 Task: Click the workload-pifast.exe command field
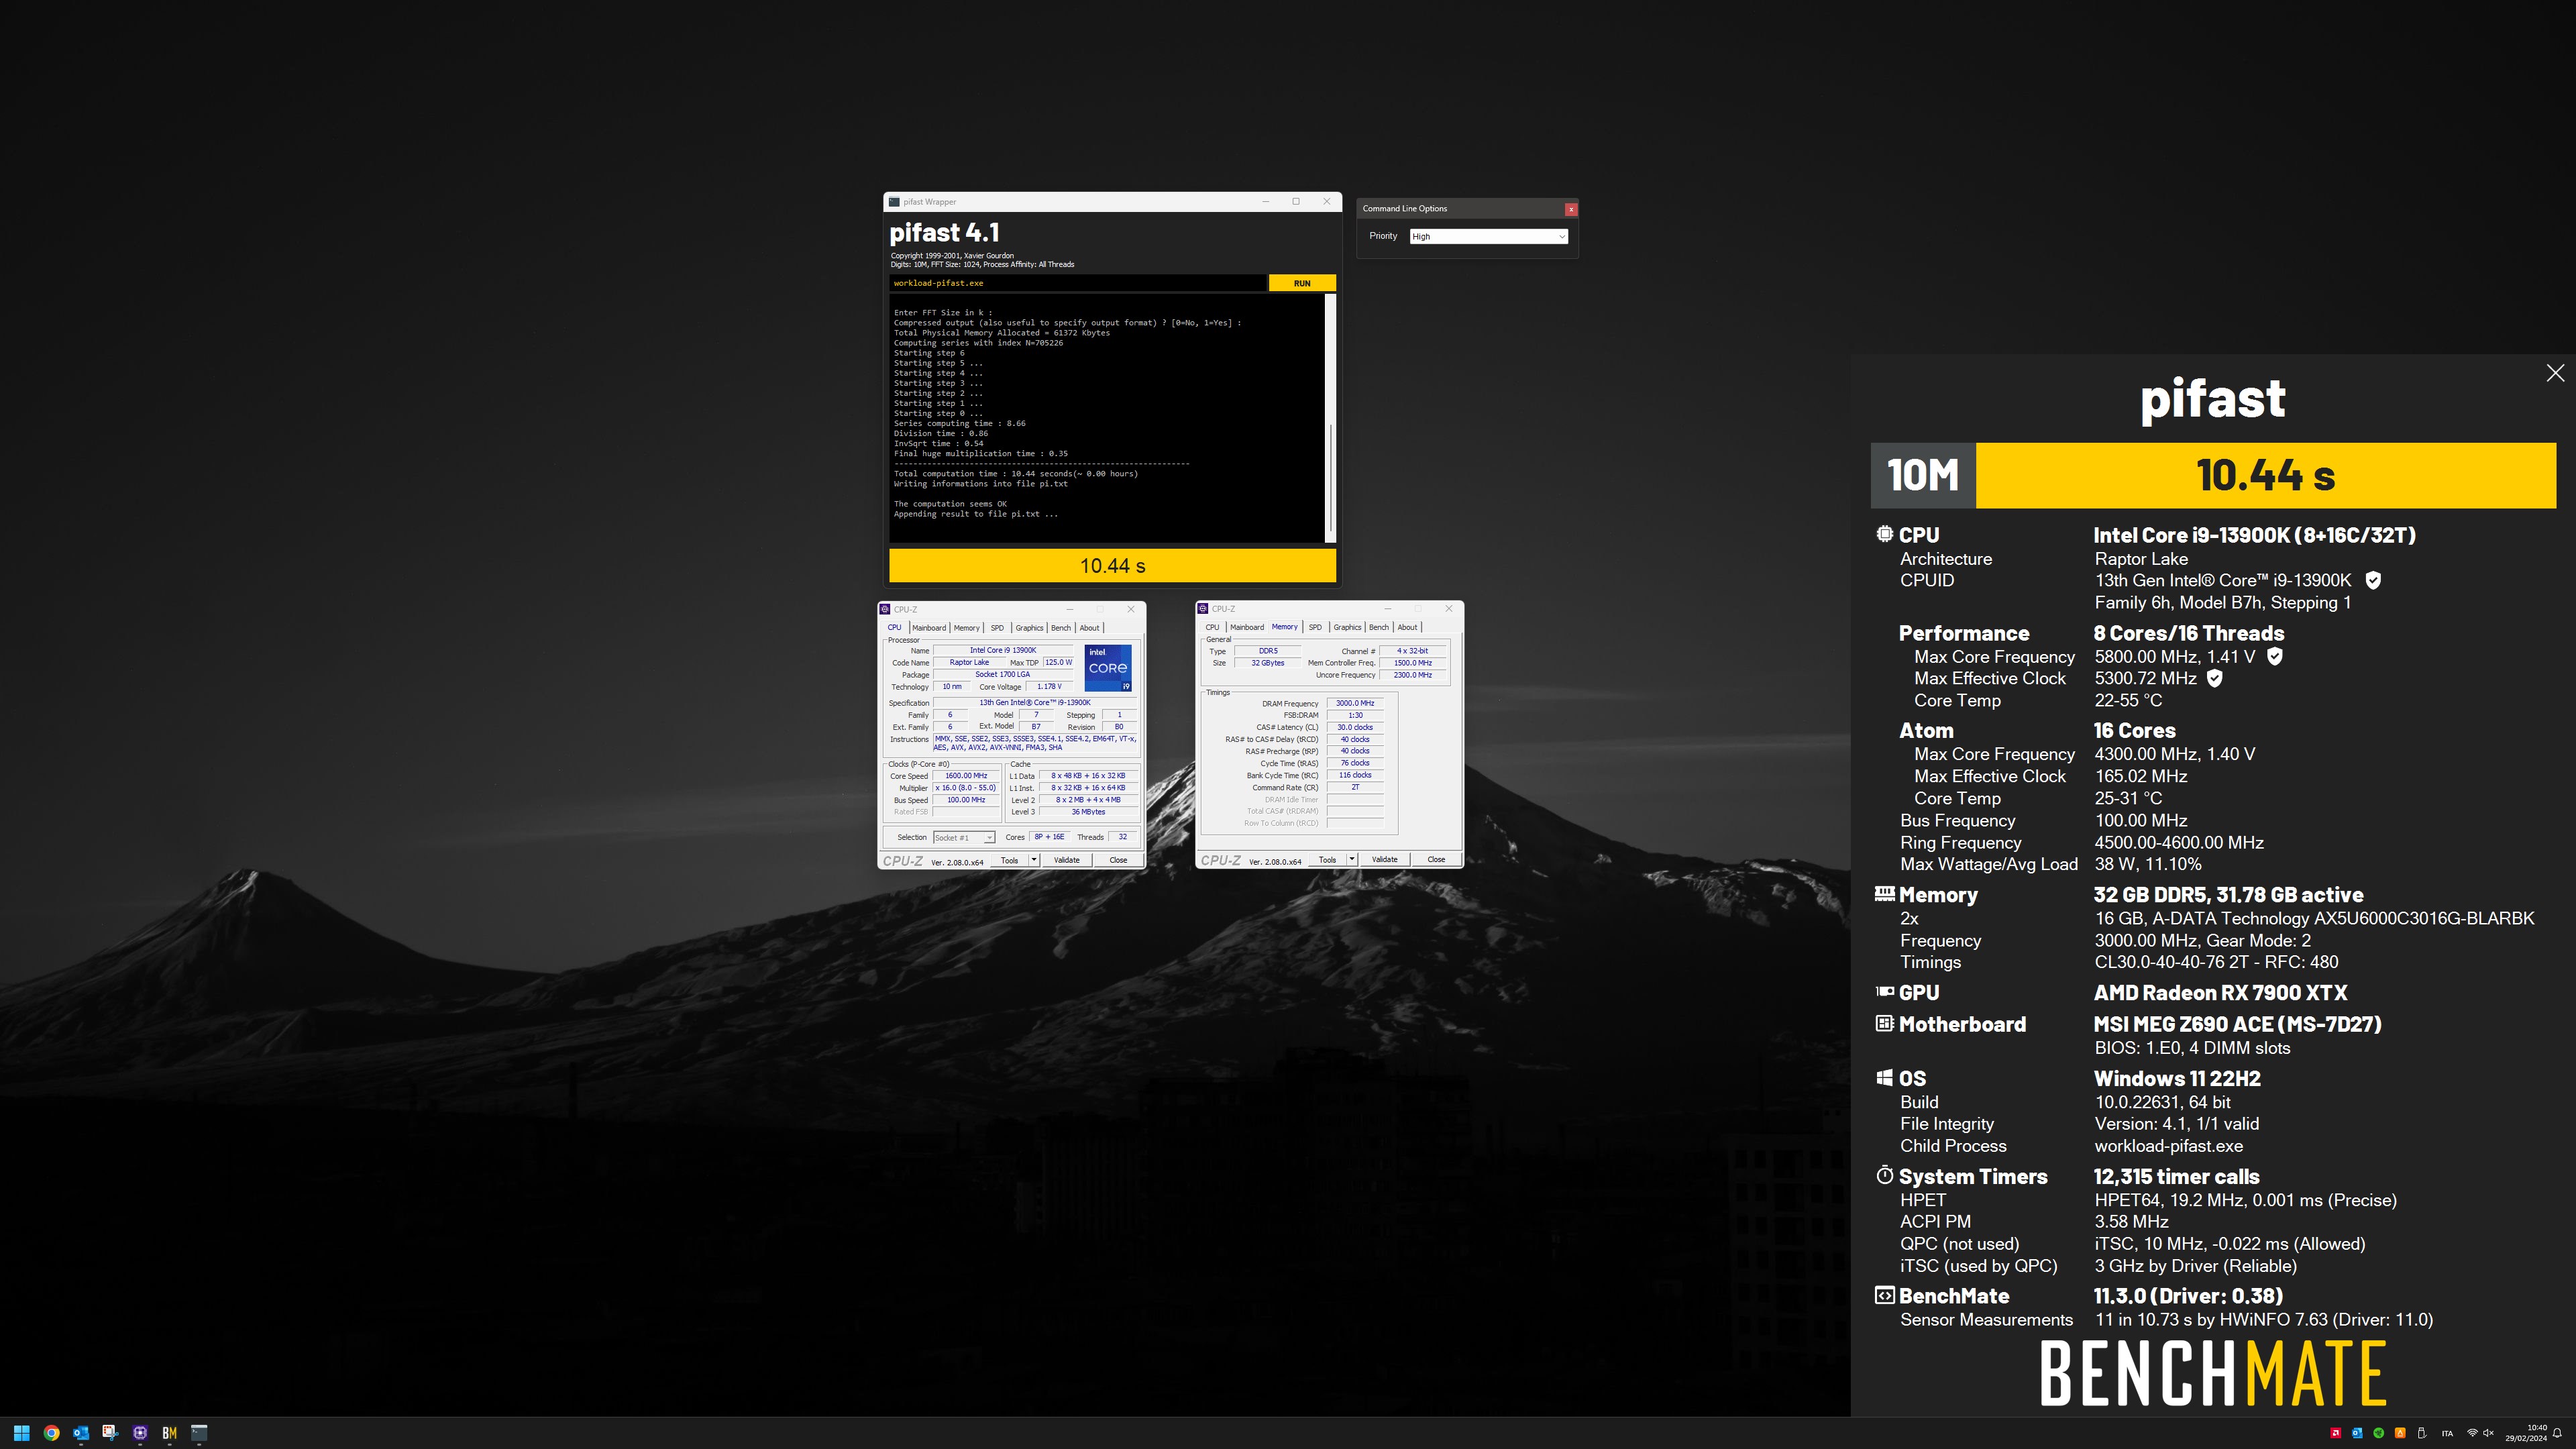point(1077,283)
